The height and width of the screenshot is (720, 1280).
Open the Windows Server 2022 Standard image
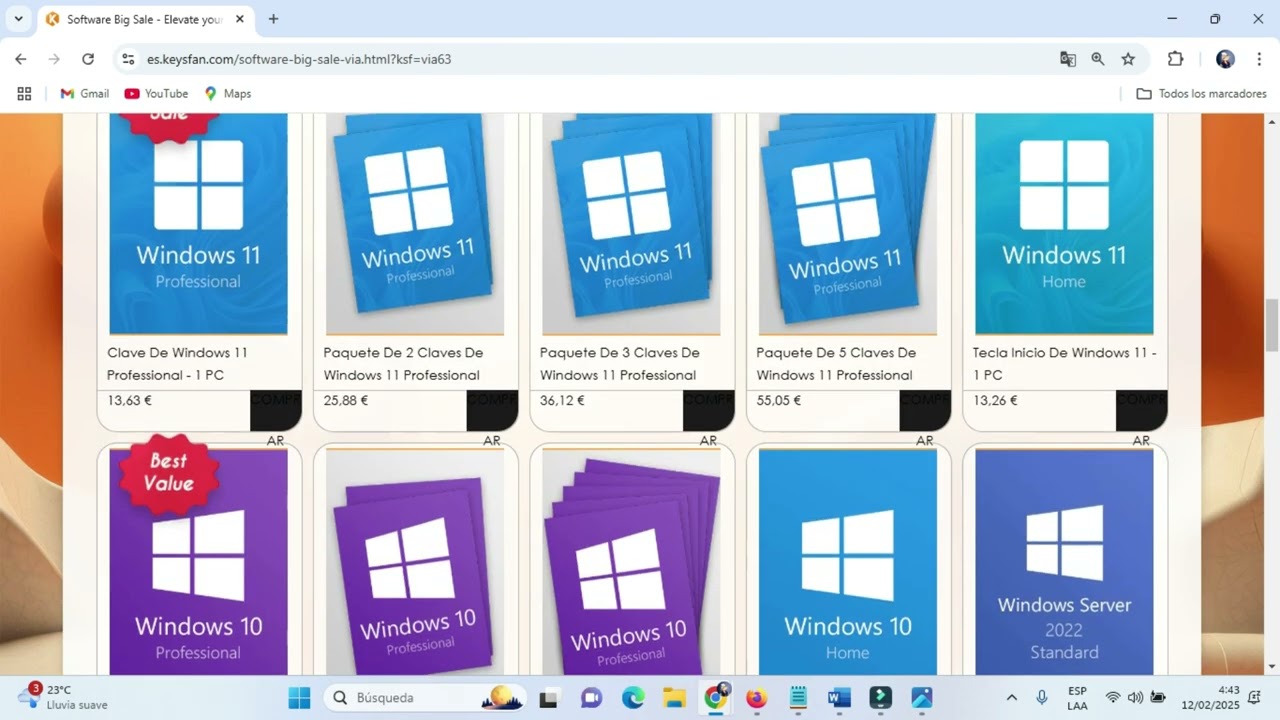pyautogui.click(x=1064, y=562)
